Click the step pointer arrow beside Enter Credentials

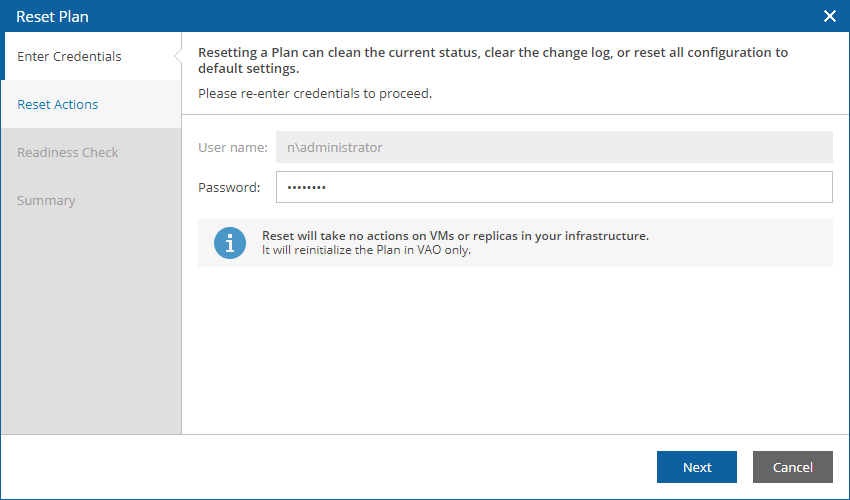pos(178,56)
